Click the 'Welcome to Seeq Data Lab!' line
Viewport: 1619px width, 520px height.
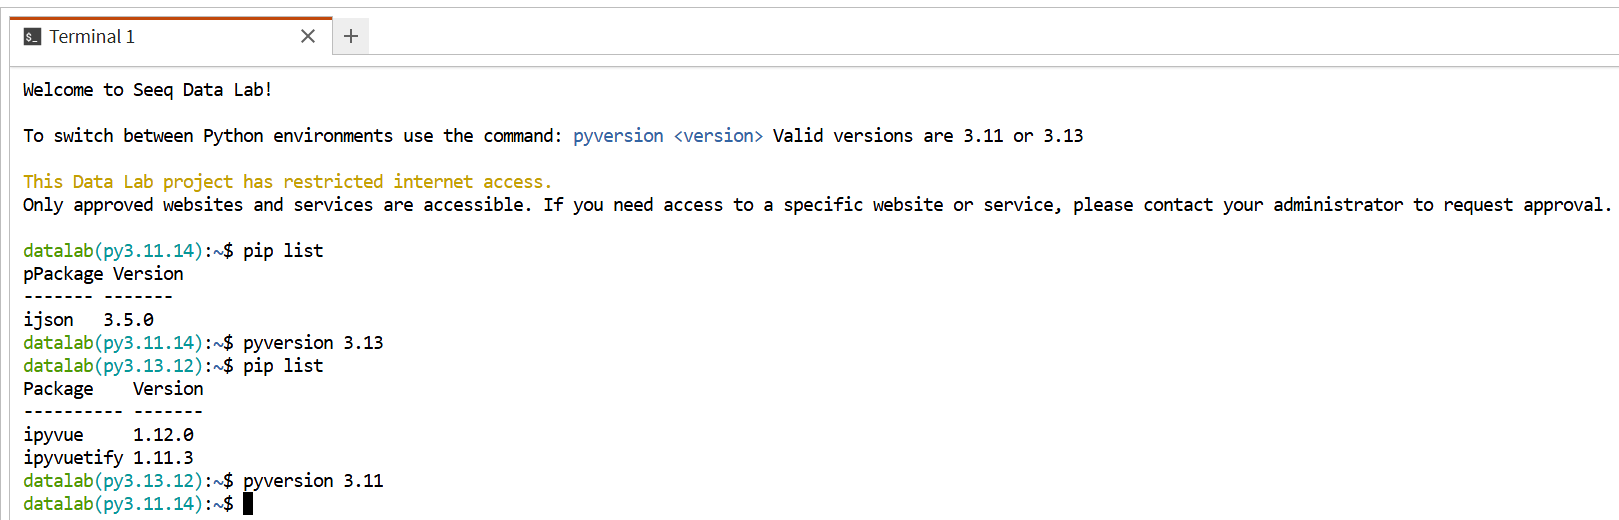147,90
